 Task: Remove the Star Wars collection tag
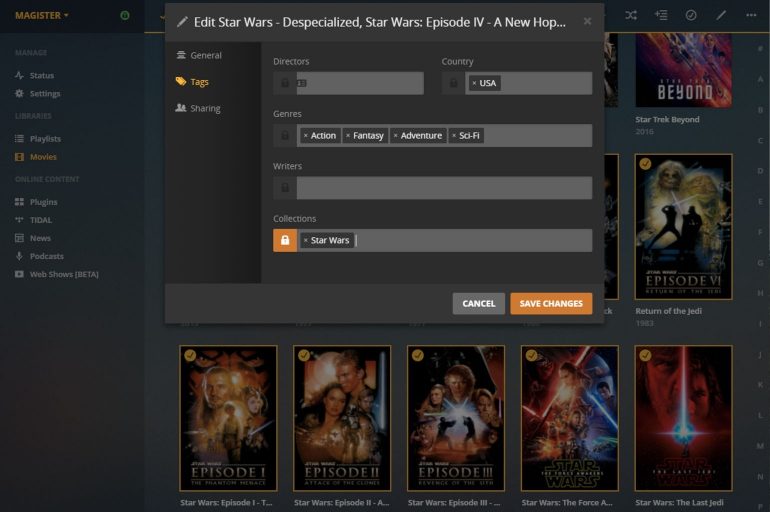pos(306,241)
